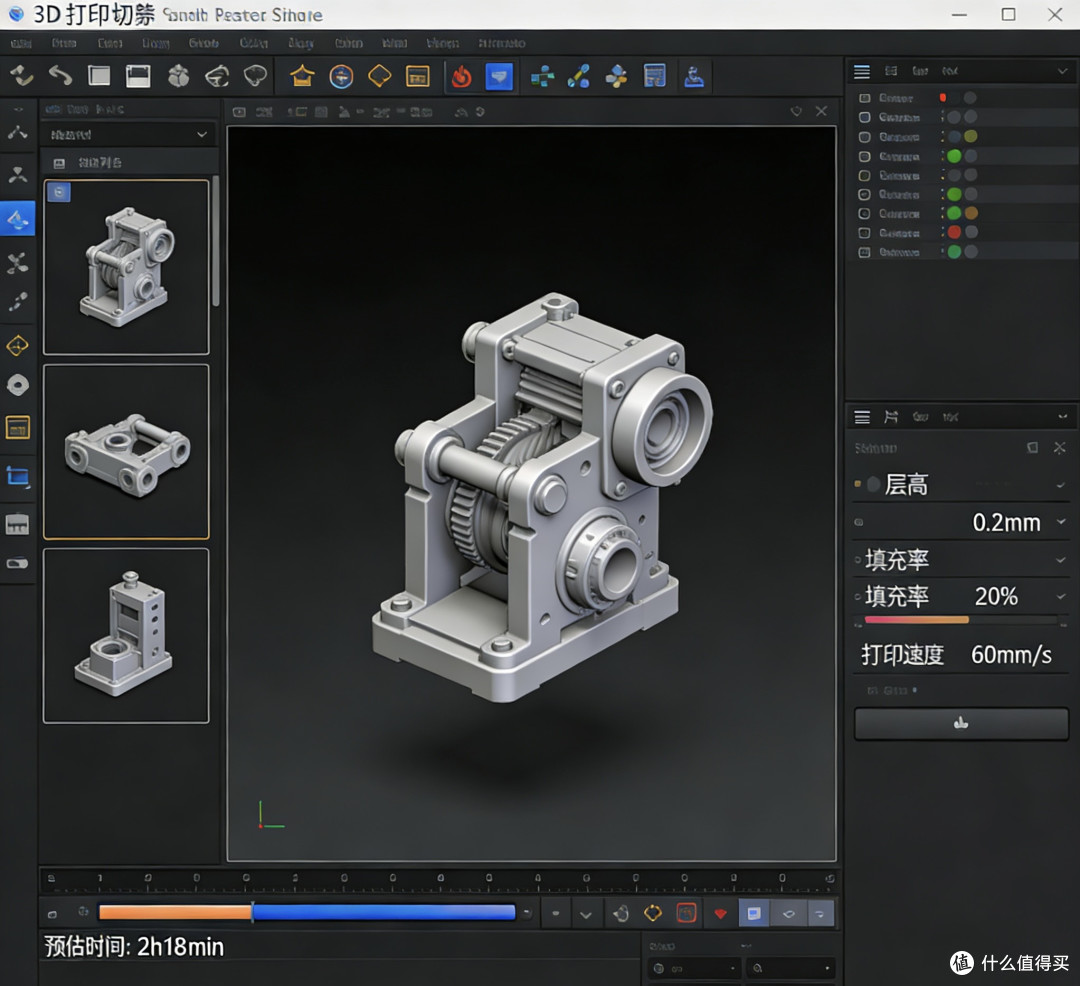Toggle checkbox of layer row with orange dot
The height and width of the screenshot is (986, 1080).
click(x=864, y=213)
